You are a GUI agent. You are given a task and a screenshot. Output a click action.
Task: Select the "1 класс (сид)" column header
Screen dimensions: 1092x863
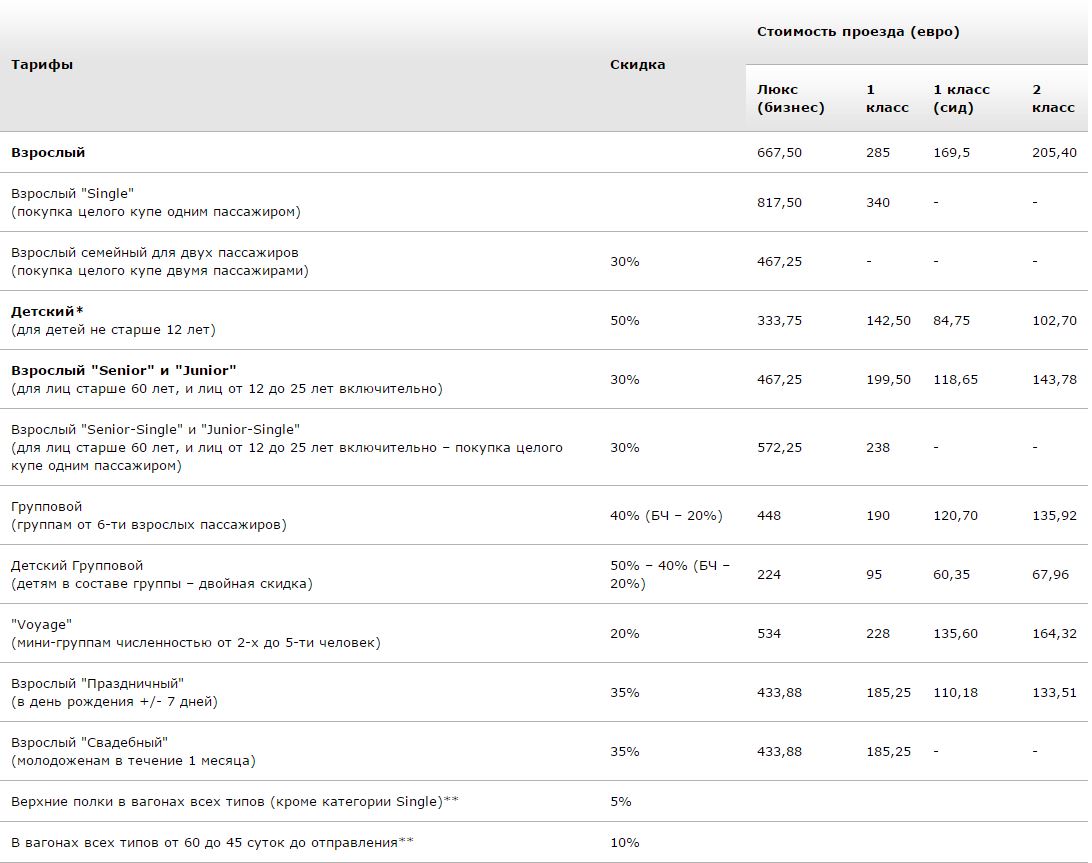[961, 98]
